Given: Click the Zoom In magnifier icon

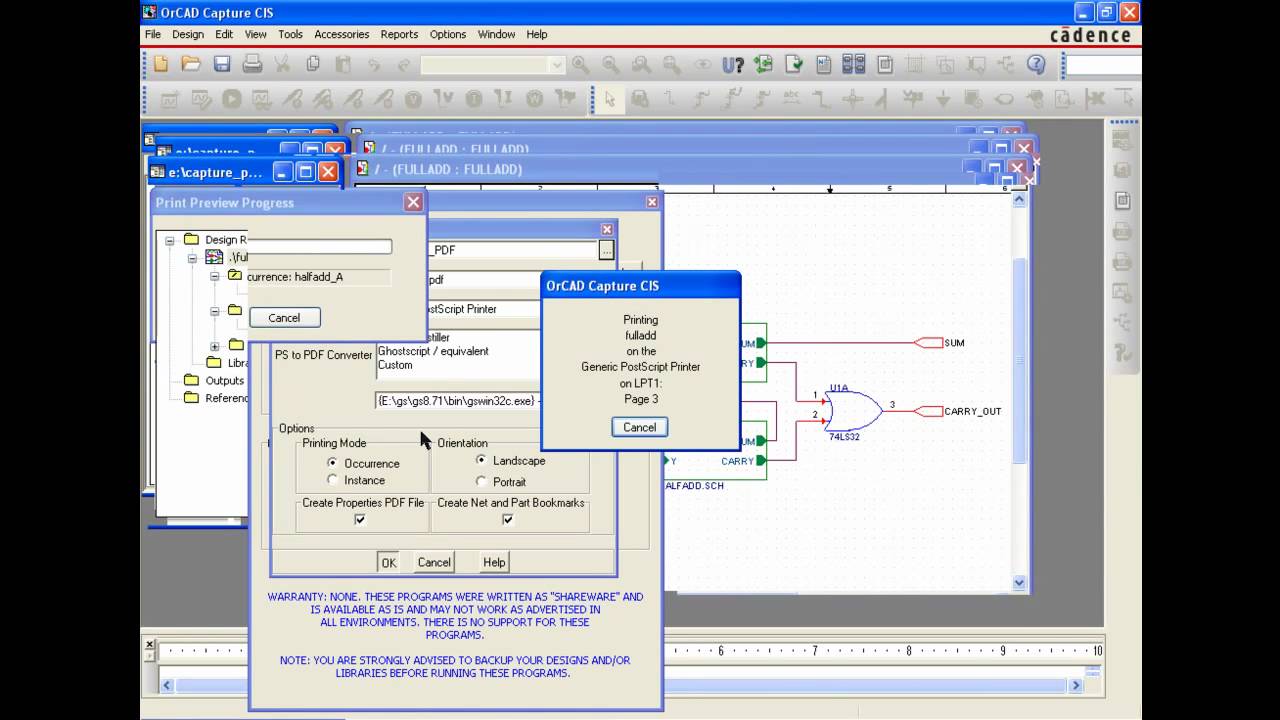Looking at the screenshot, I should pyautogui.click(x=580, y=64).
